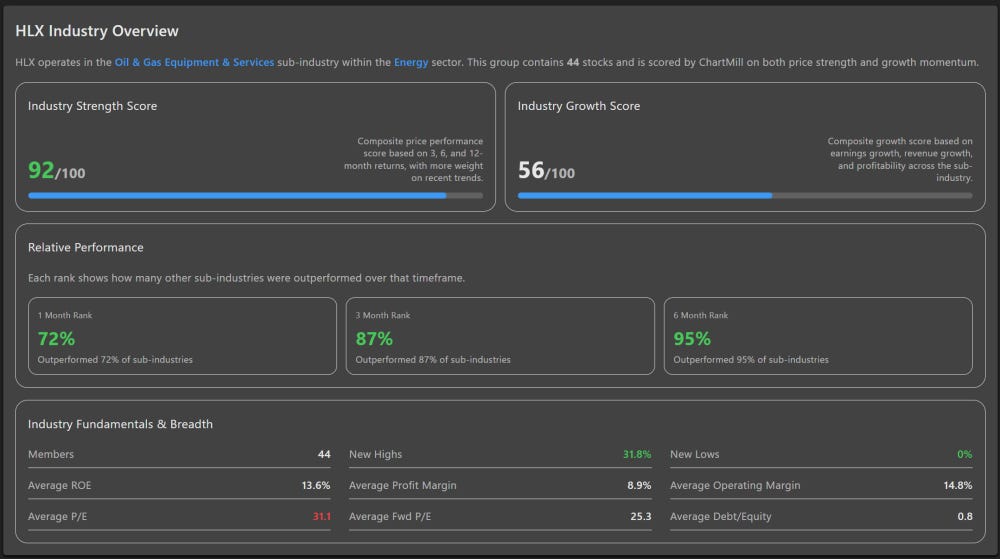Click the Average ROE label
Image resolution: width=1000 pixels, height=559 pixels.
[x=59, y=485]
